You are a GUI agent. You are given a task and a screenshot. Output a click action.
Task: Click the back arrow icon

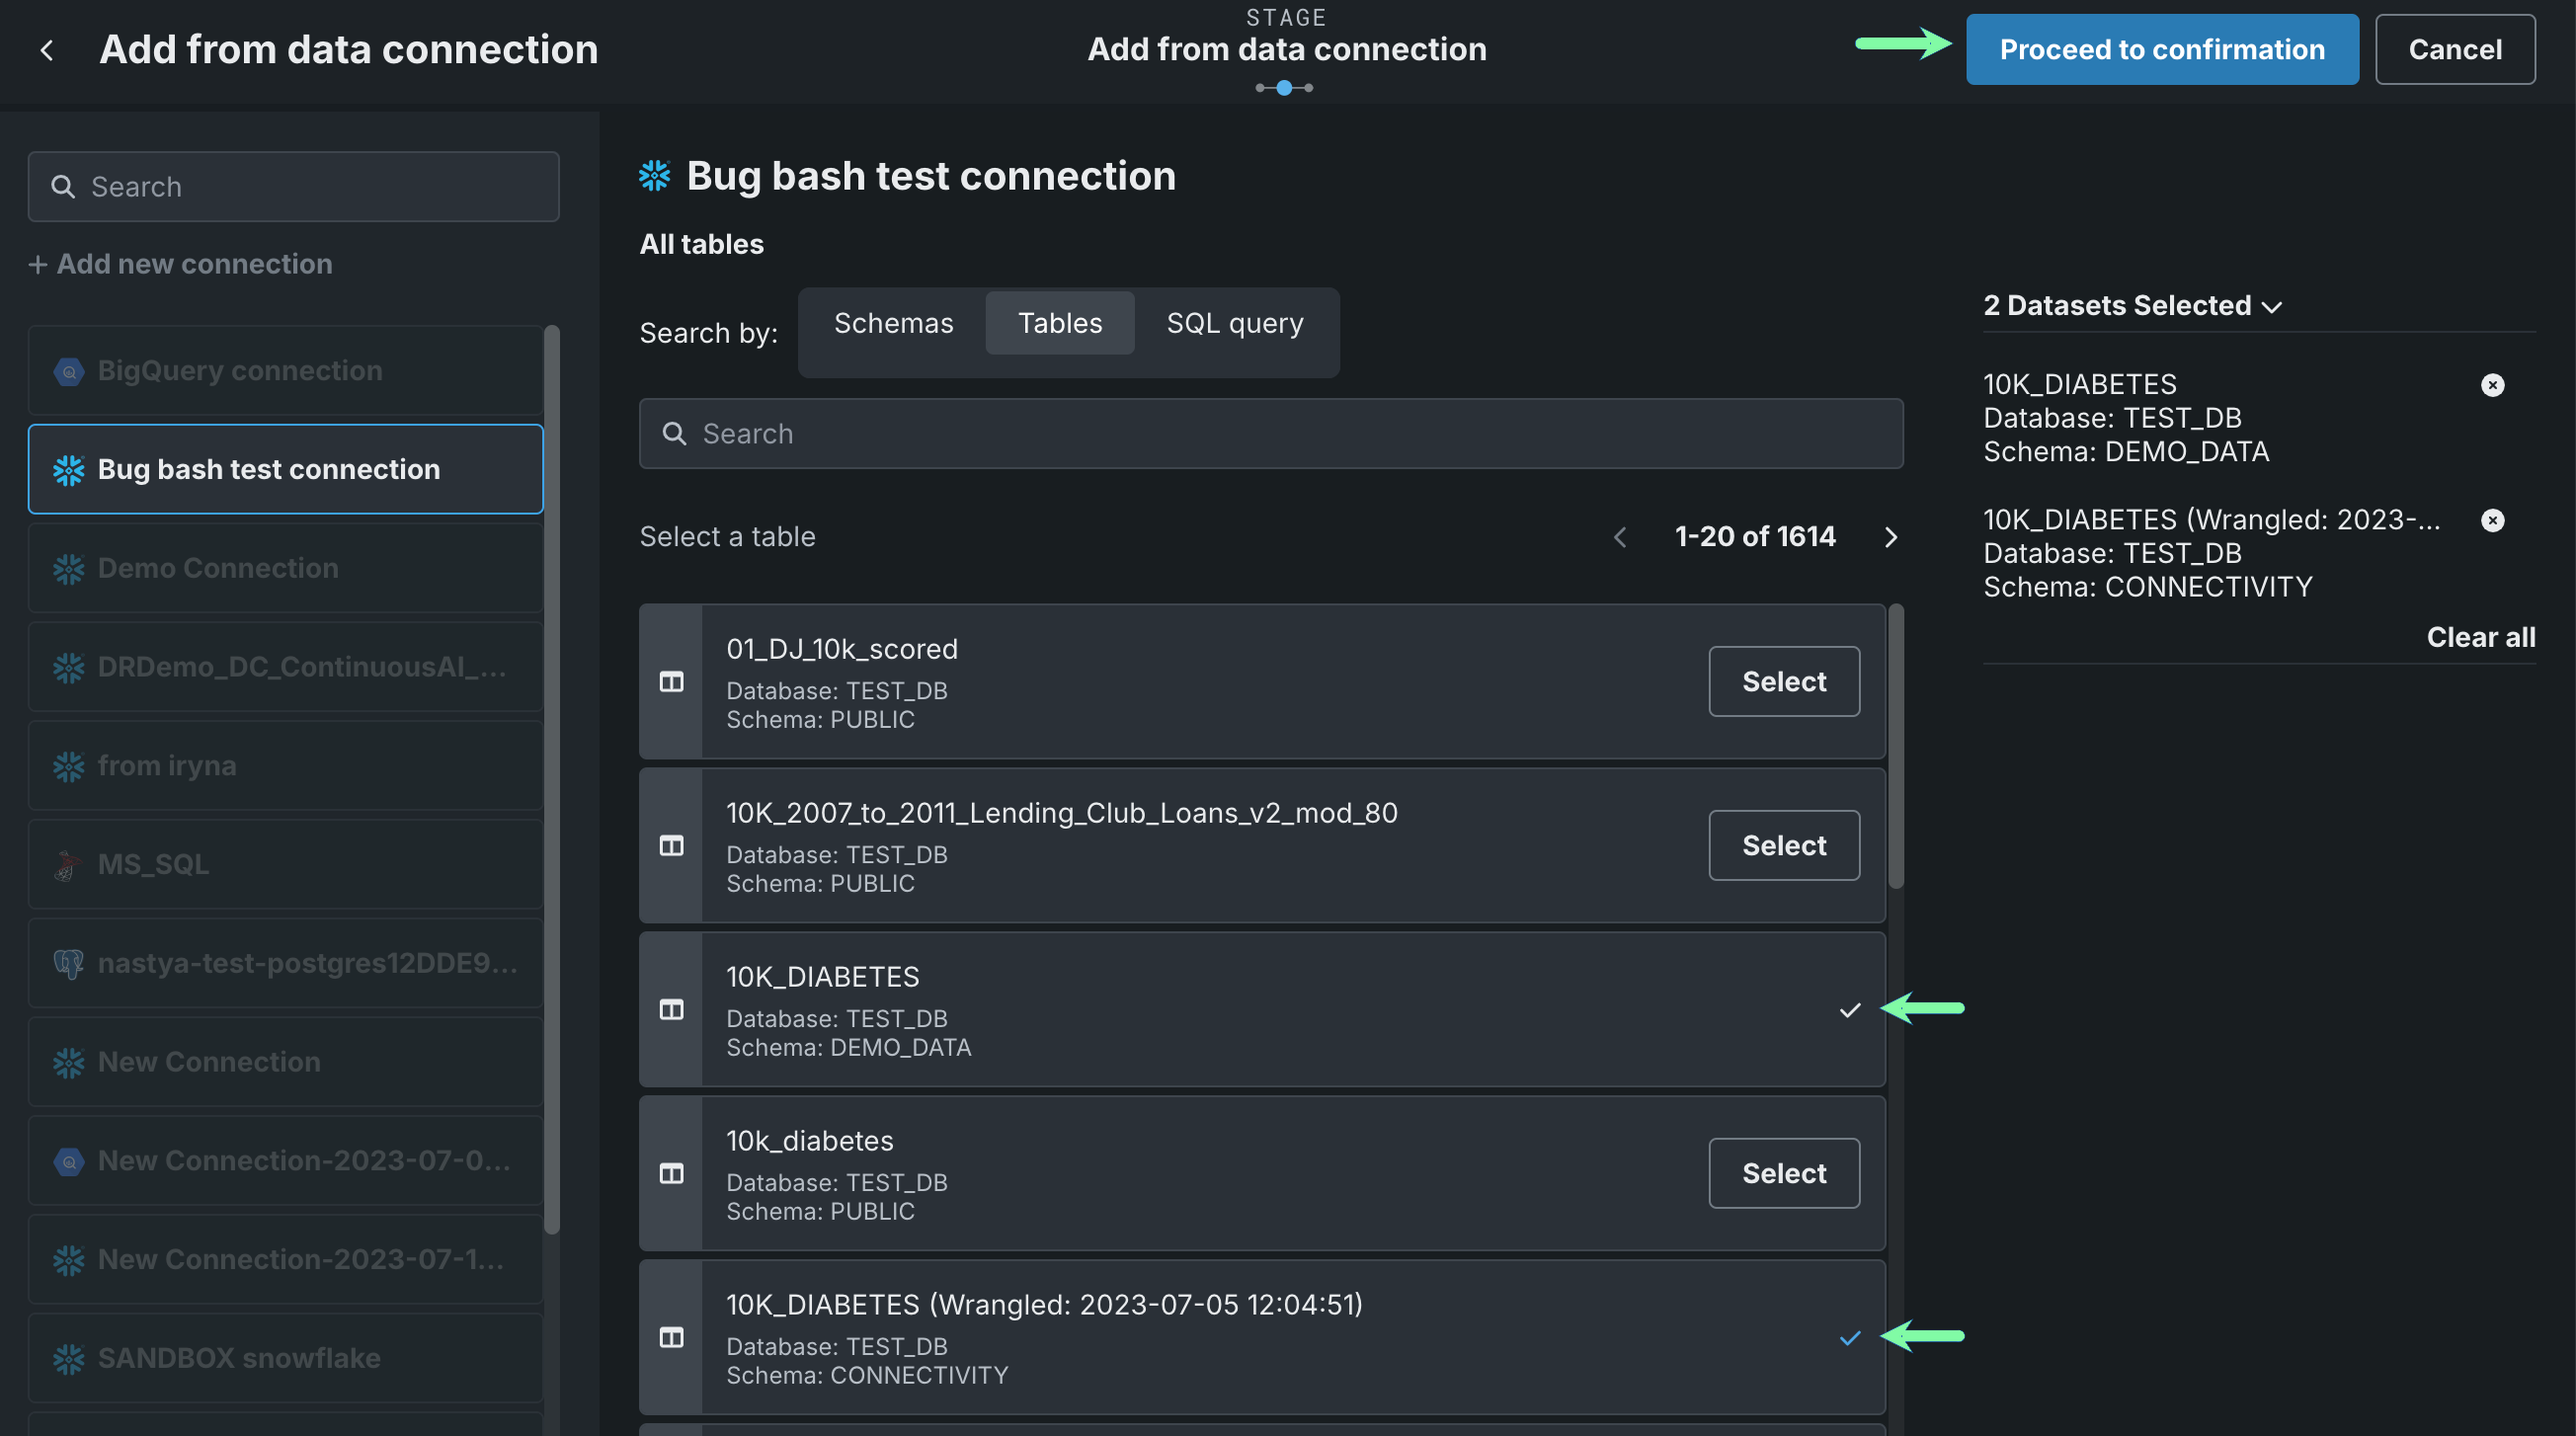46,50
